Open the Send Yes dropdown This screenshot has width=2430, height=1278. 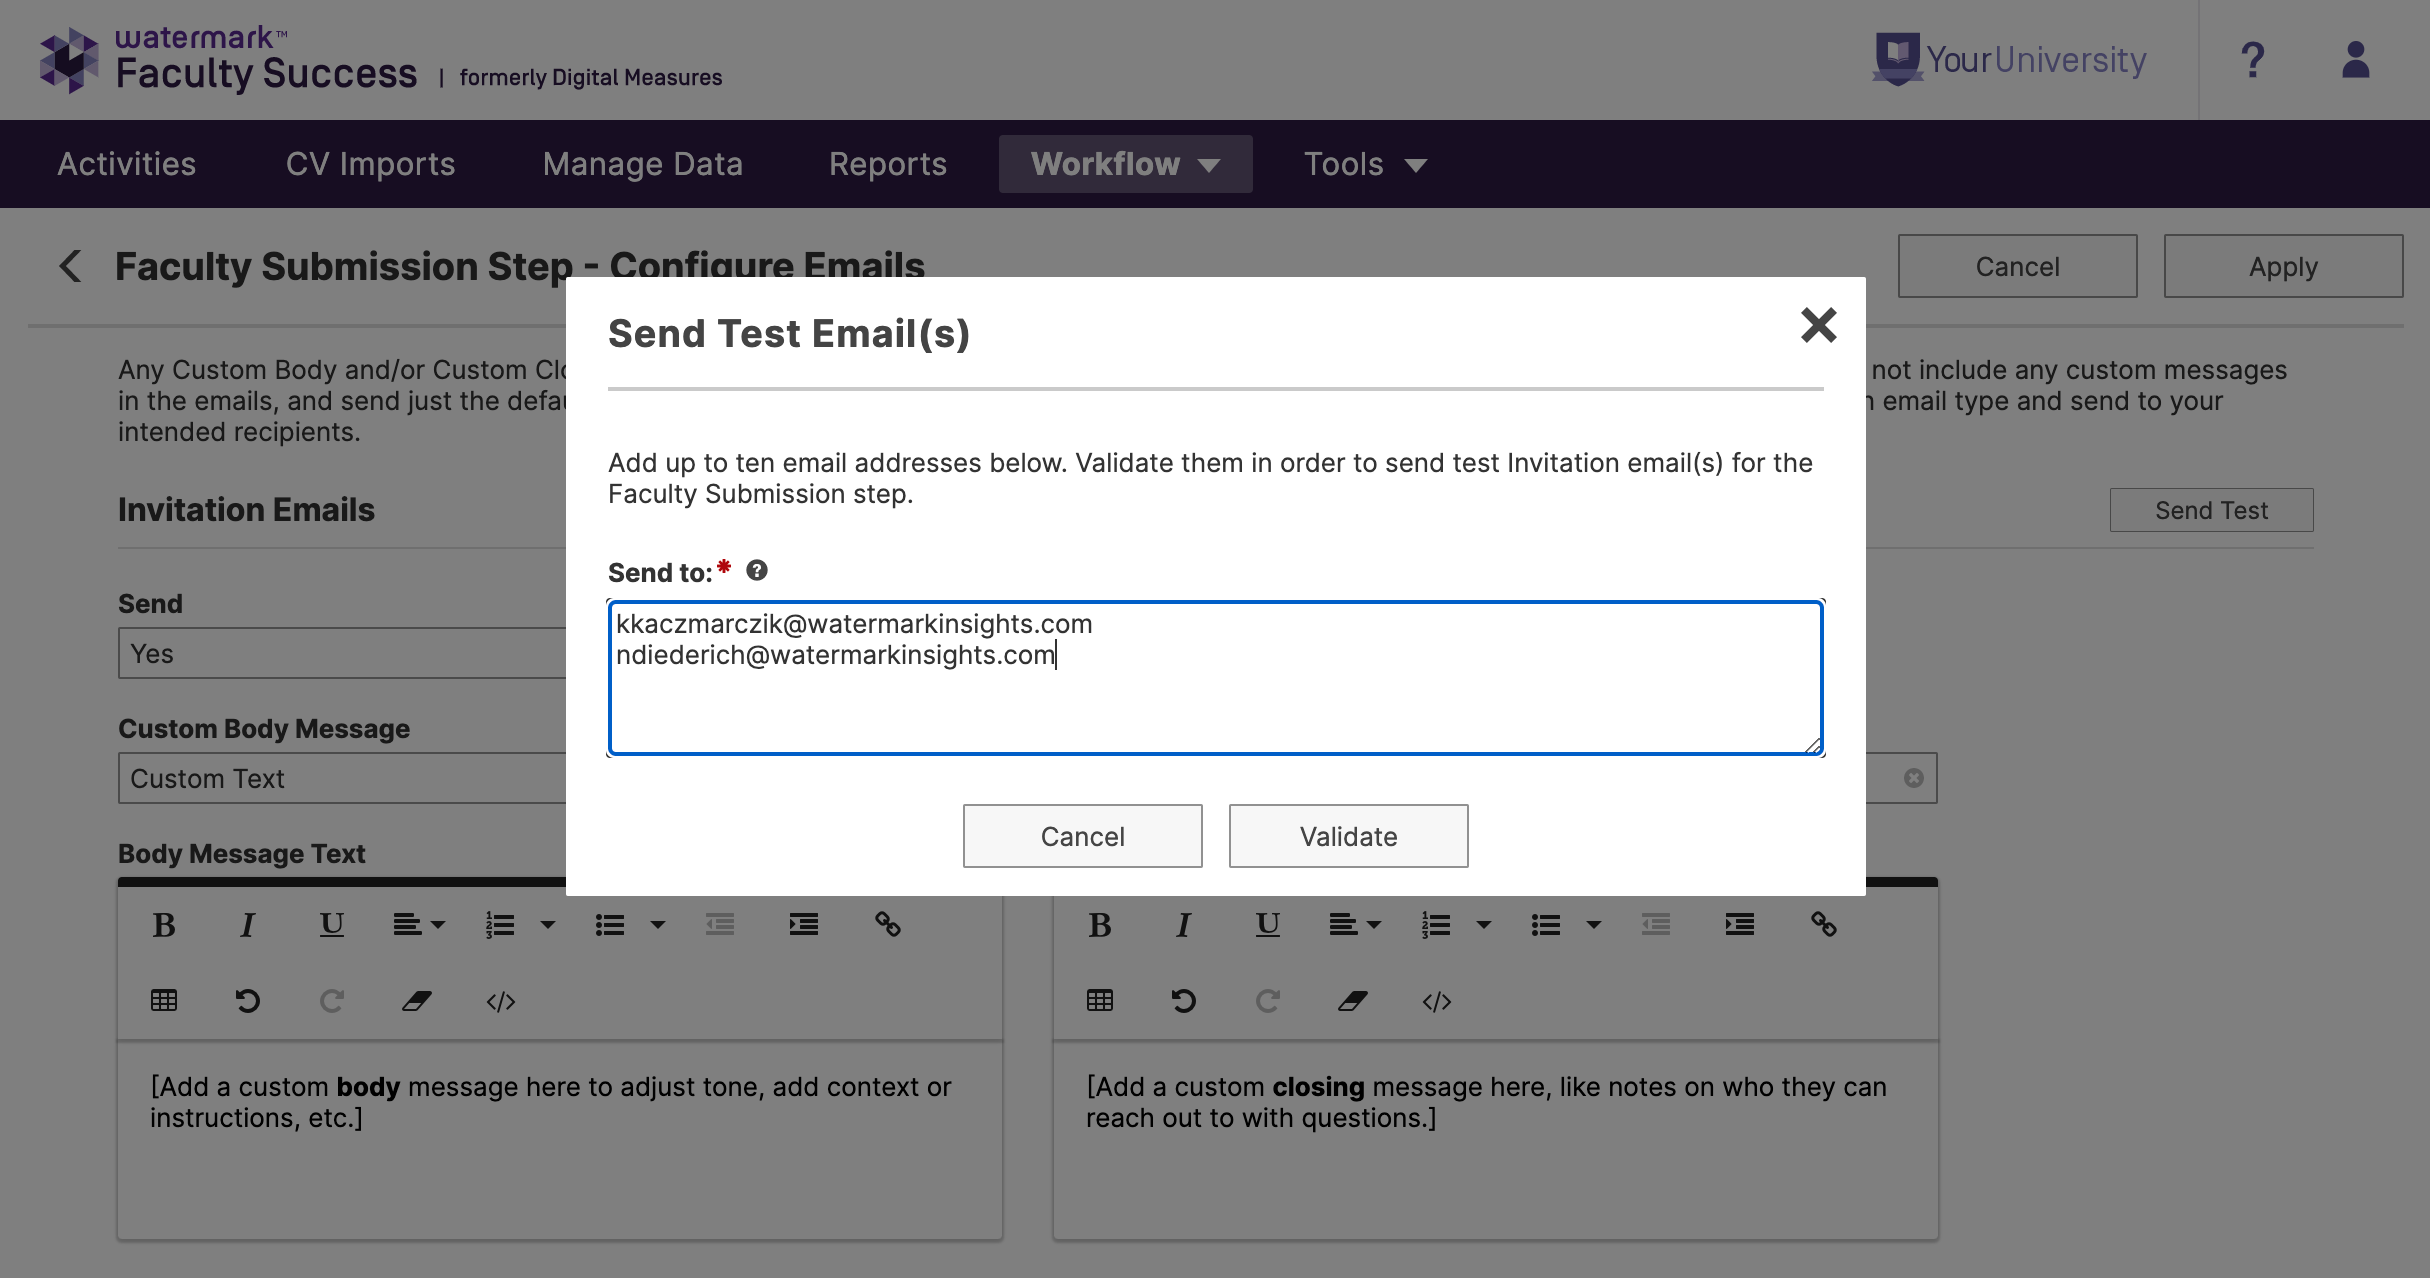tap(342, 653)
